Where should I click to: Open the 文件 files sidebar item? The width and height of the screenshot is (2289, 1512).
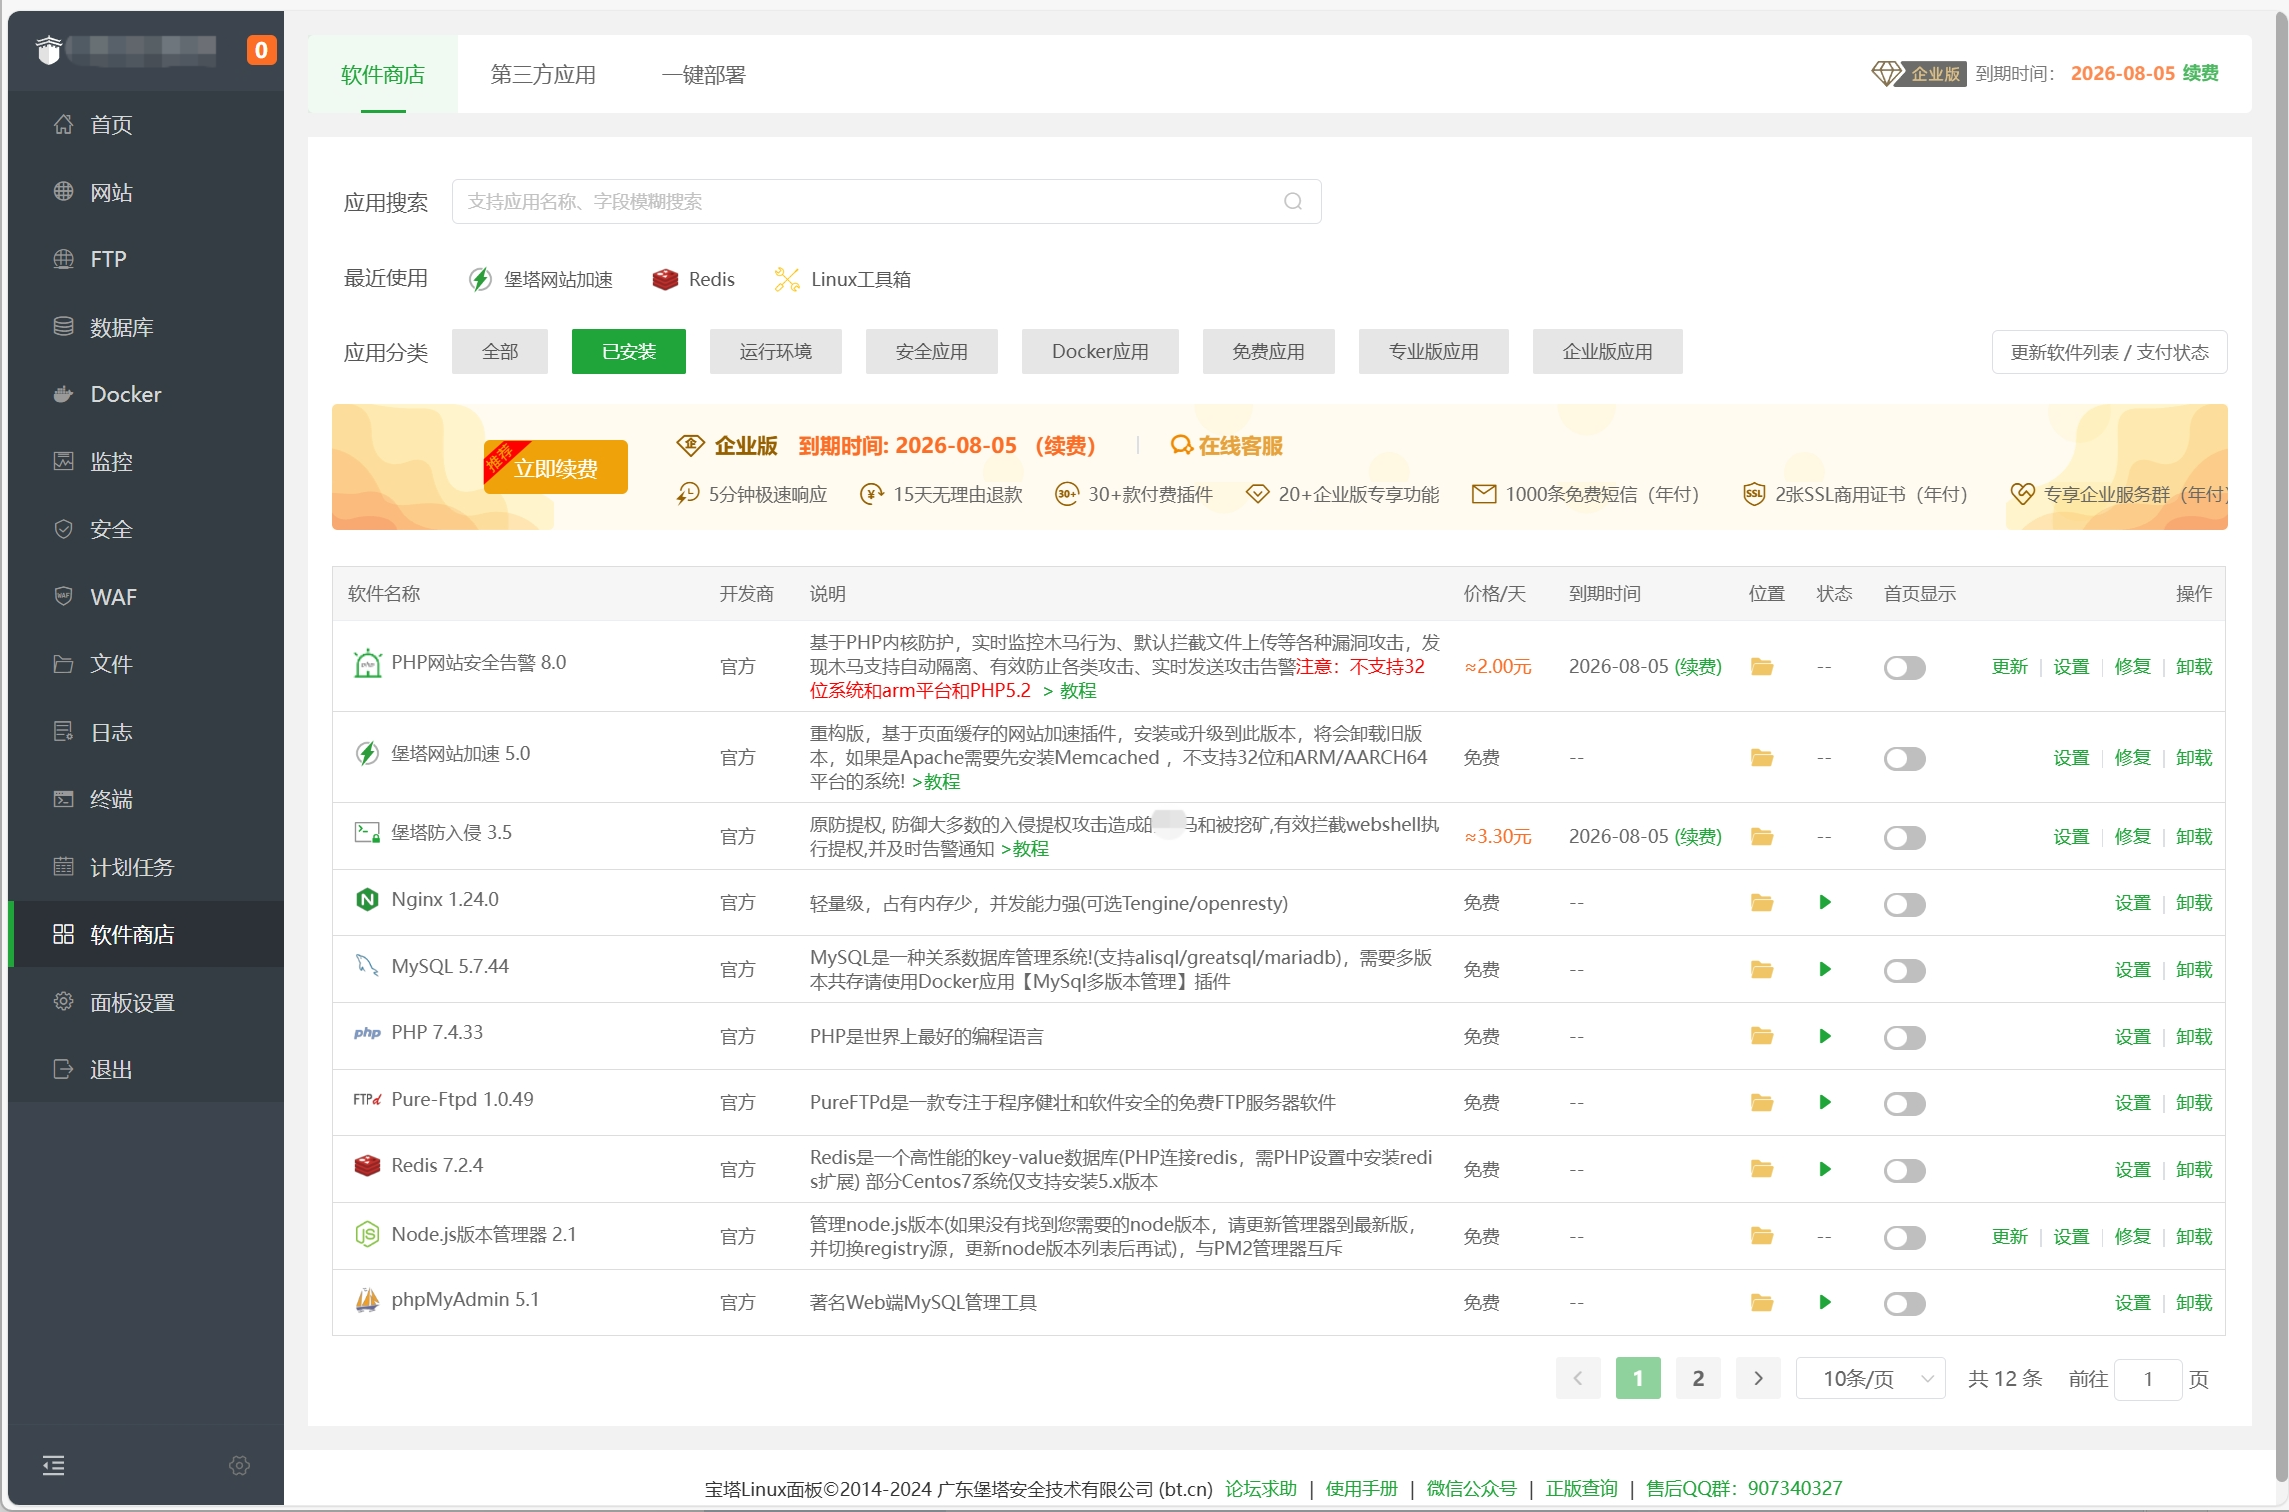(146, 664)
